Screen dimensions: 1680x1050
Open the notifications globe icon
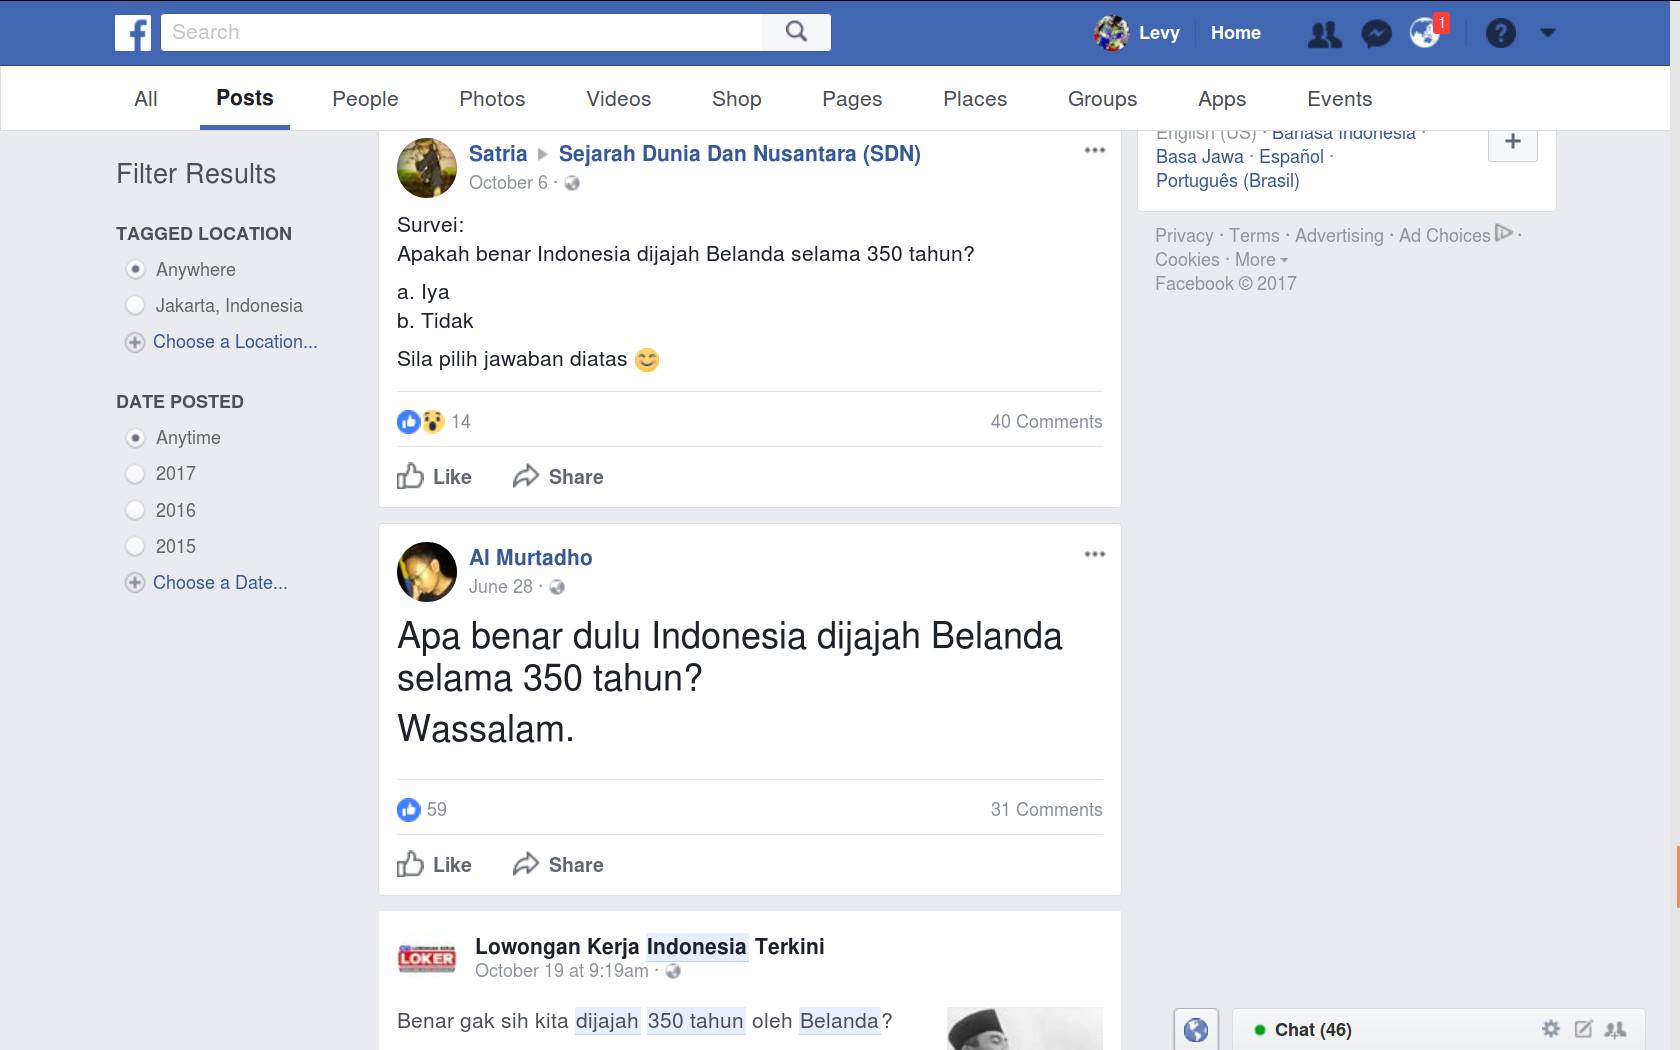pos(1424,33)
